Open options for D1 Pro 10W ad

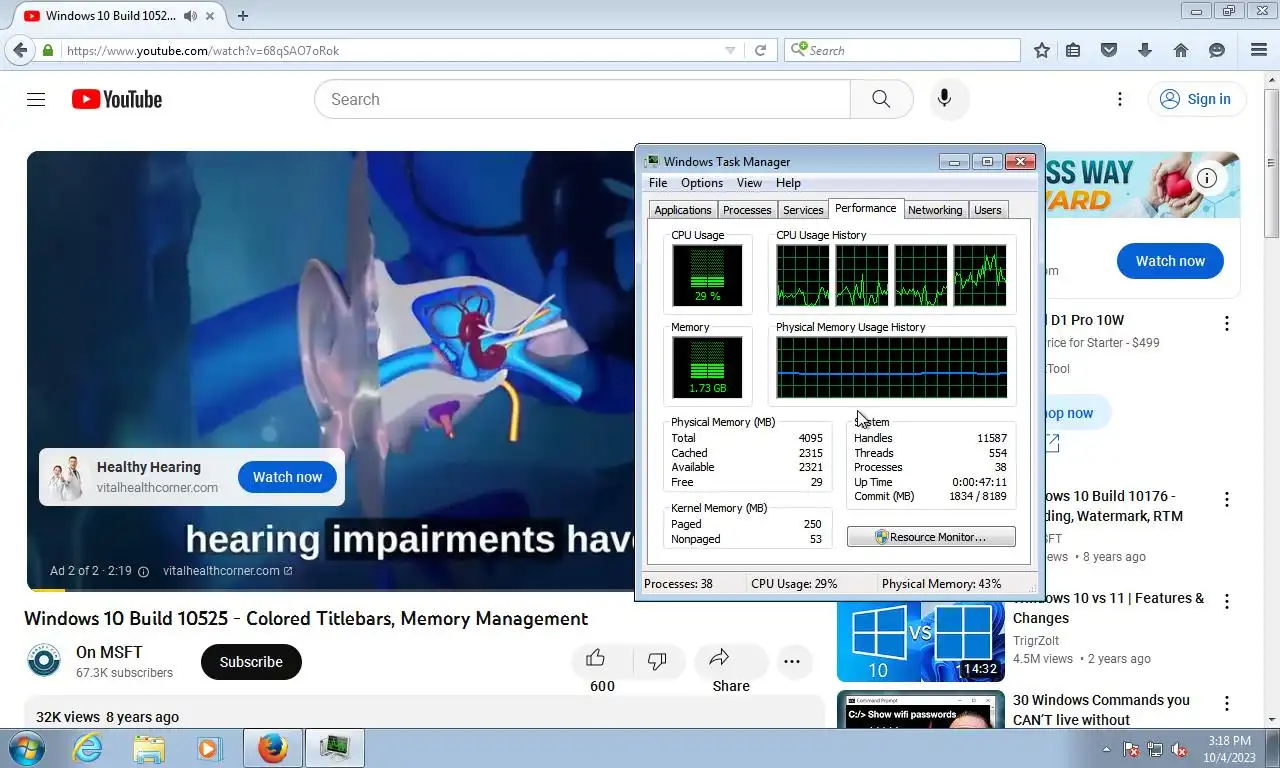[1227, 323]
